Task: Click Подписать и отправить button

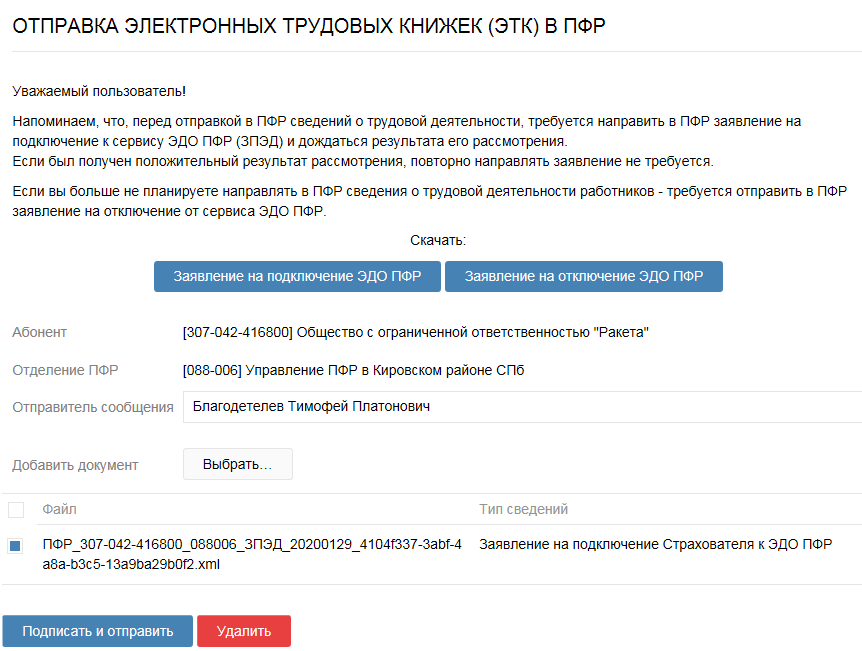Action: (97, 631)
